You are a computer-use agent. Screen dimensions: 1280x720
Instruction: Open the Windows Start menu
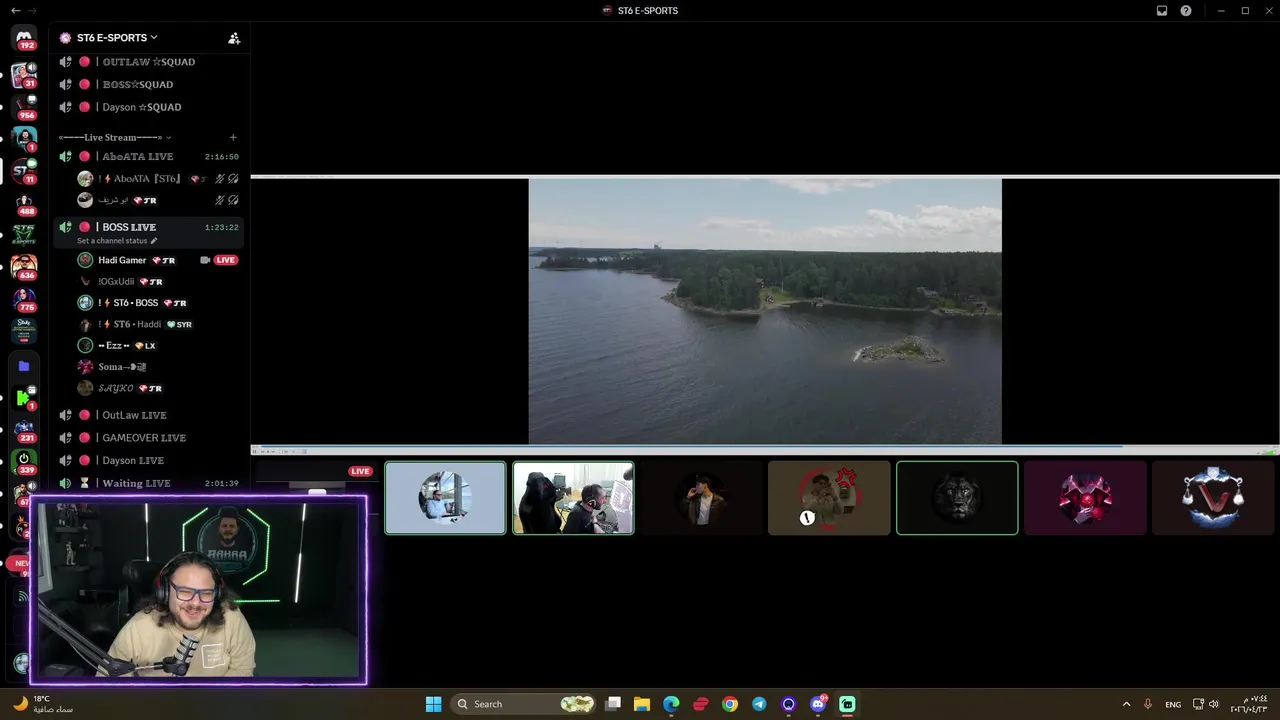[x=433, y=704]
